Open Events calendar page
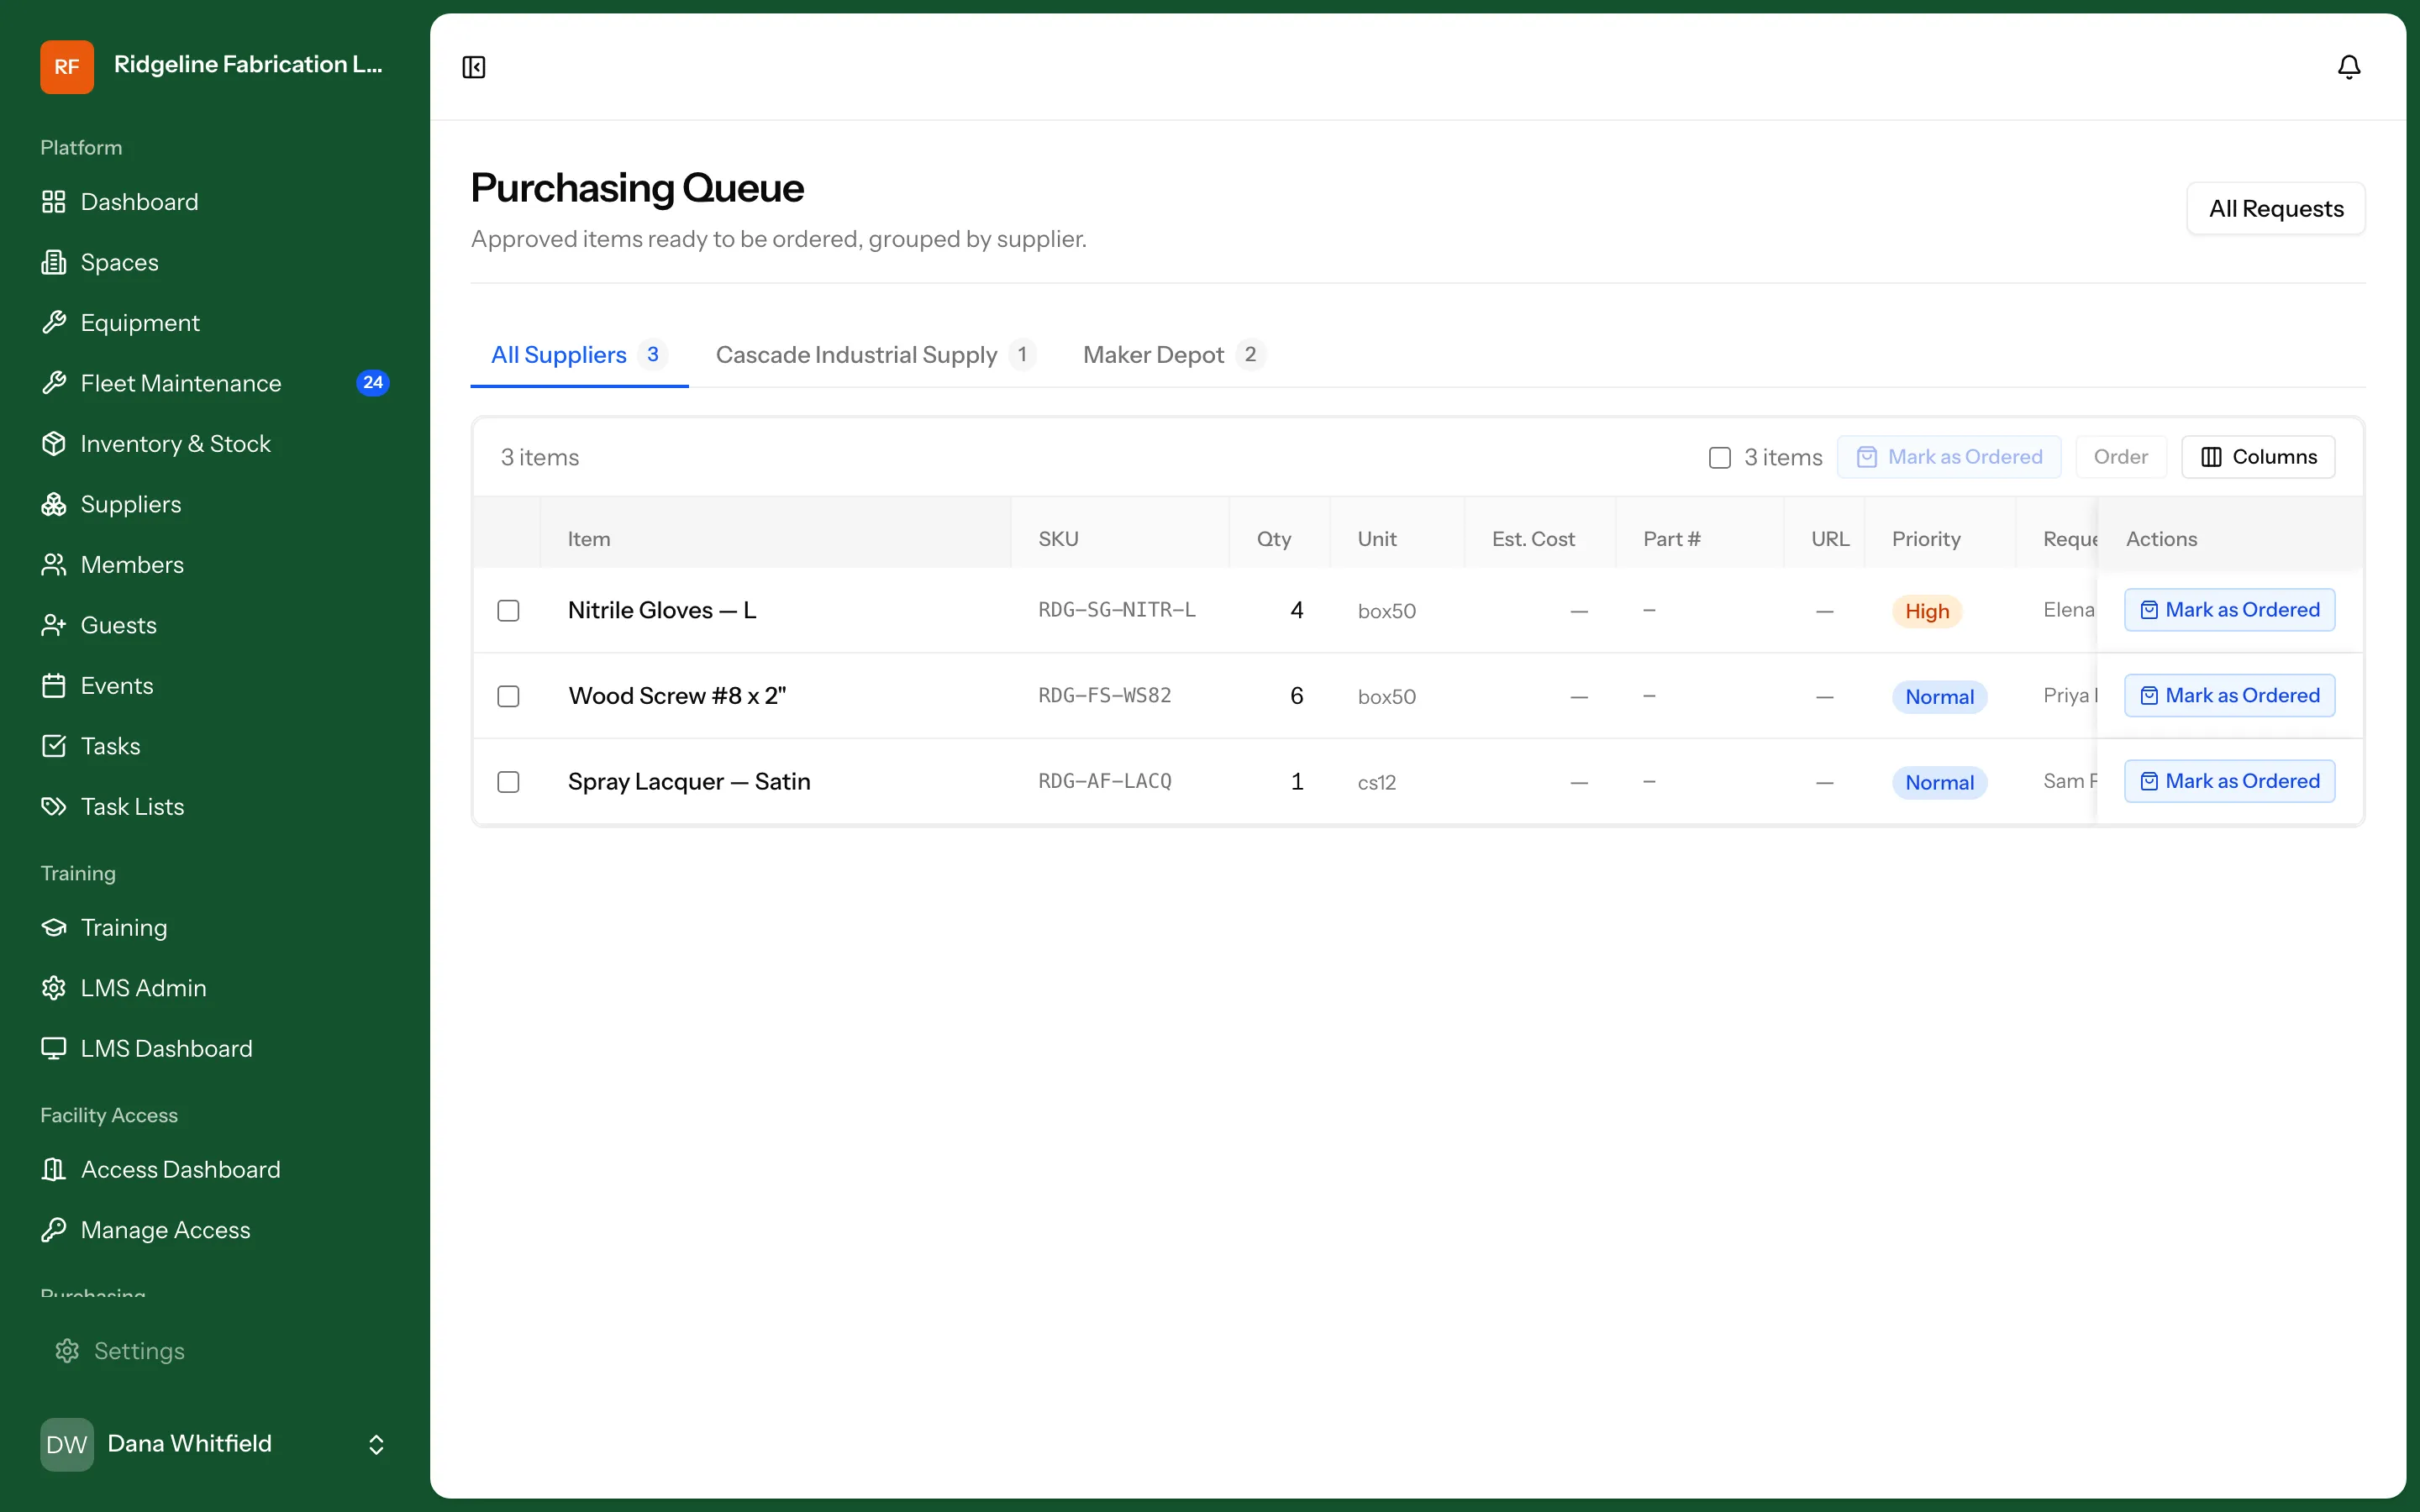Image resolution: width=2420 pixels, height=1512 pixels. pos(215,686)
